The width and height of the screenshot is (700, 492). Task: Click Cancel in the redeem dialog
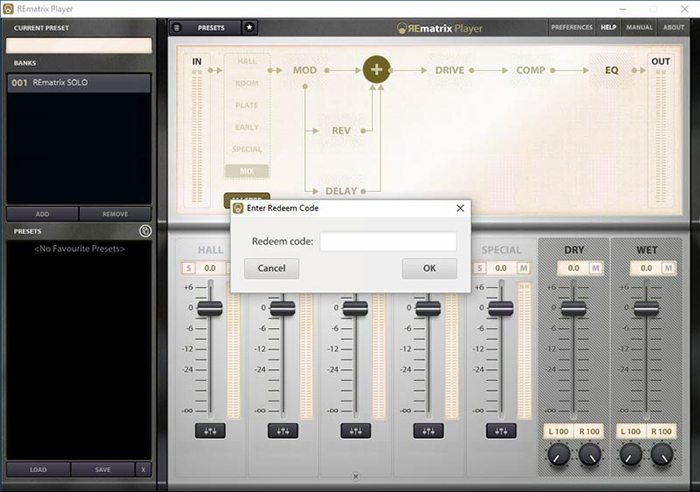tap(271, 268)
